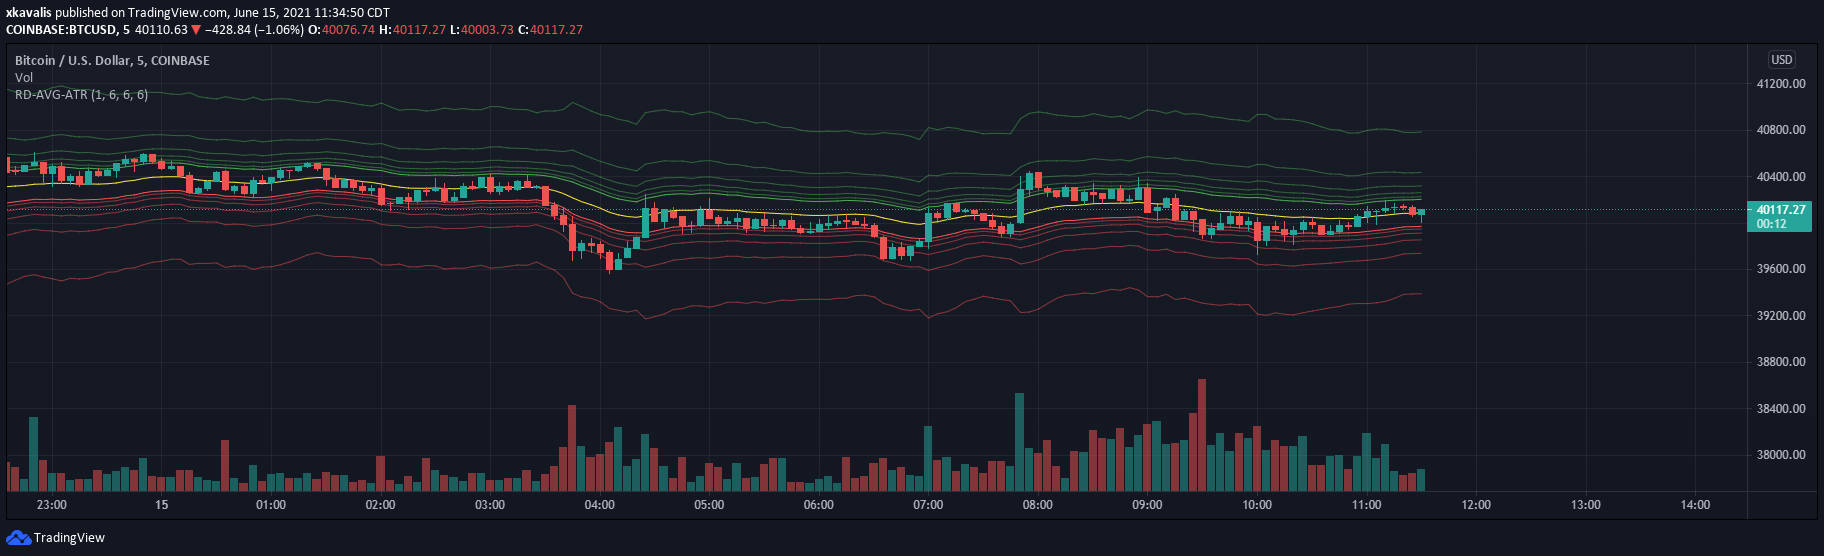Click the 13:00 time axis label

1586,505
